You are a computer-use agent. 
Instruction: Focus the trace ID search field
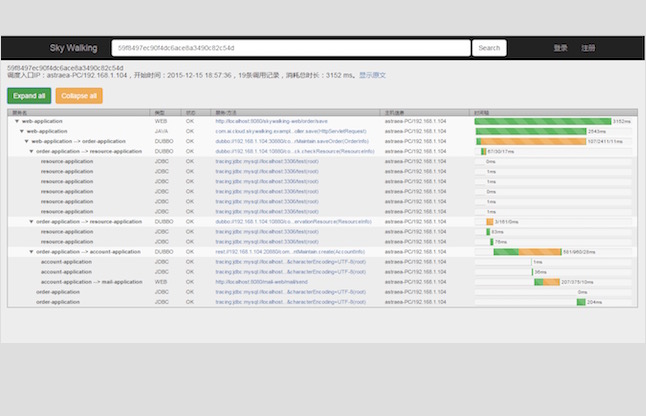pos(291,48)
